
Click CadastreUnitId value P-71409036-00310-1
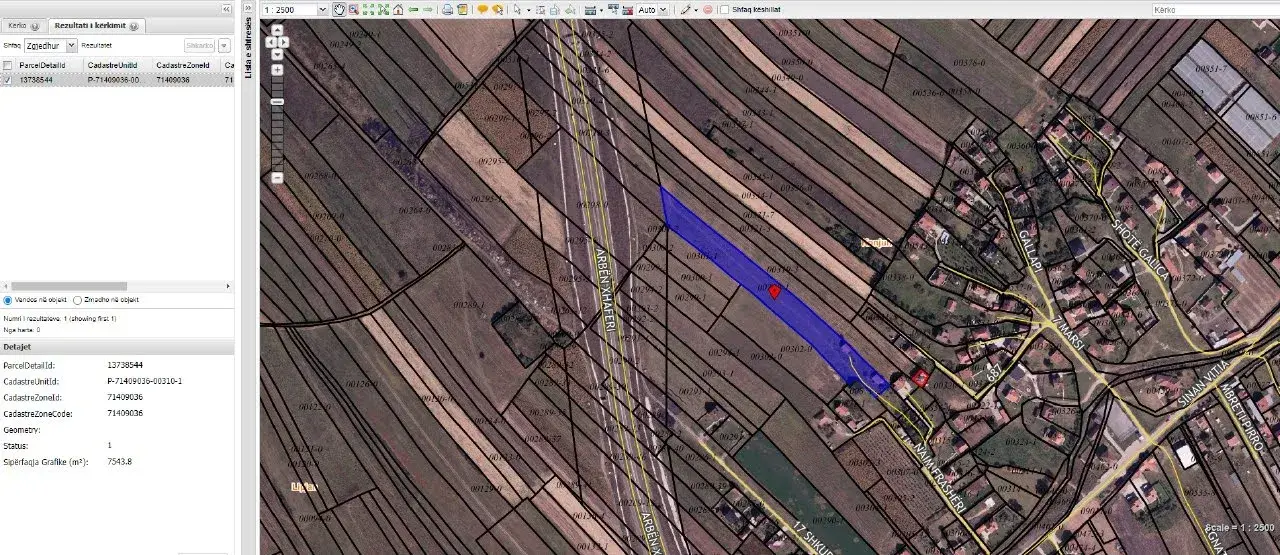coord(144,382)
